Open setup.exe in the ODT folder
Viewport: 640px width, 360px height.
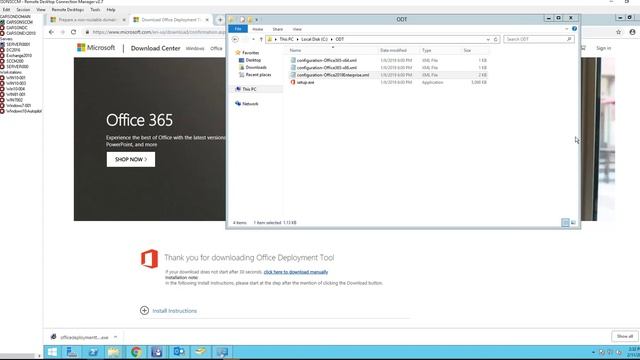[x=305, y=82]
